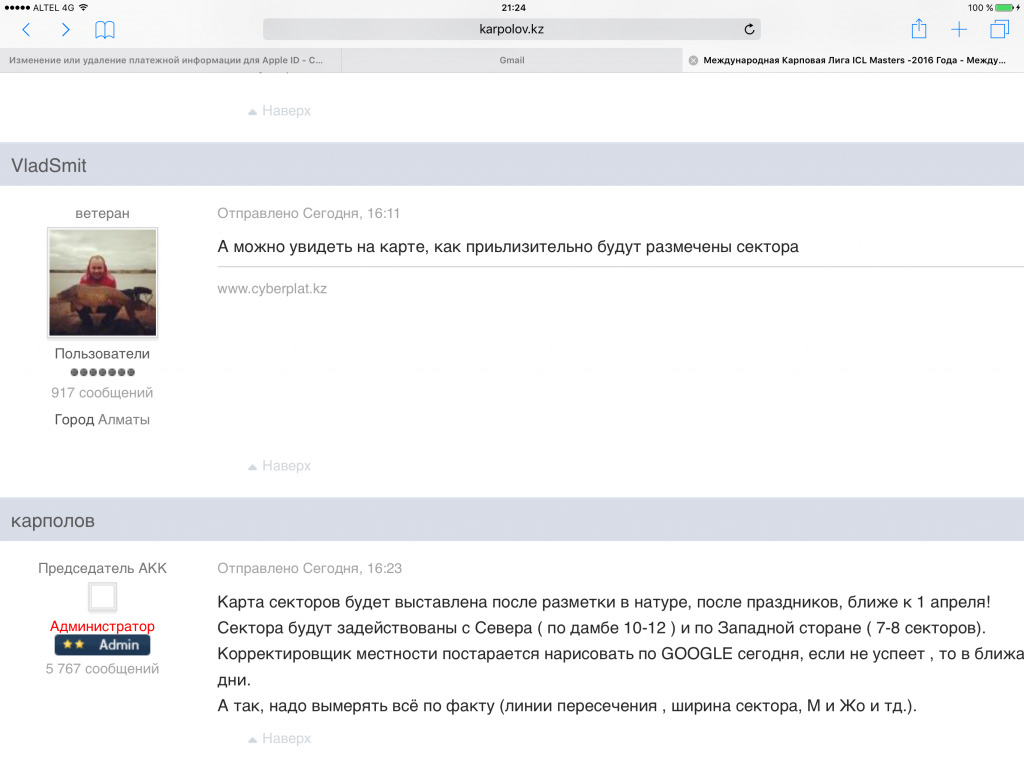Viewport: 1024px width, 767px height.
Task: Open the share sheet icon
Action: (919, 30)
